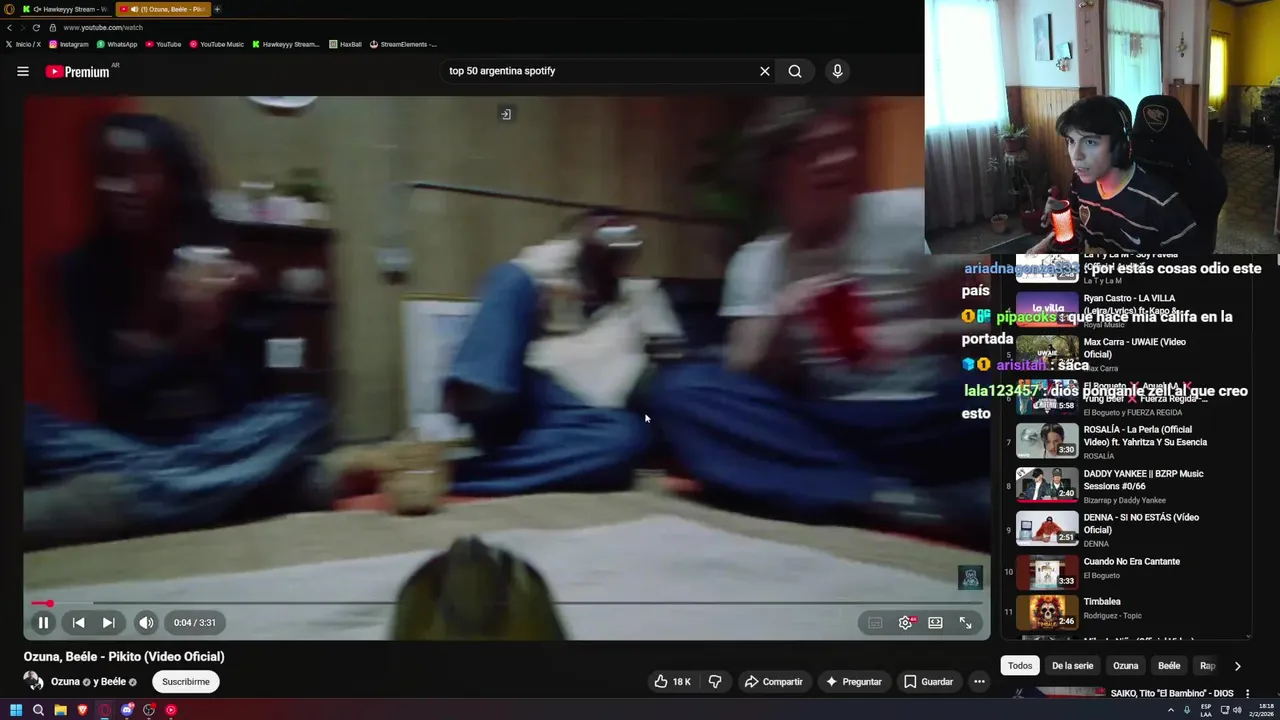Play DADDY YANKEE BZRP Music Sessions #0/66
The image size is (1280, 720).
[x=1125, y=485]
